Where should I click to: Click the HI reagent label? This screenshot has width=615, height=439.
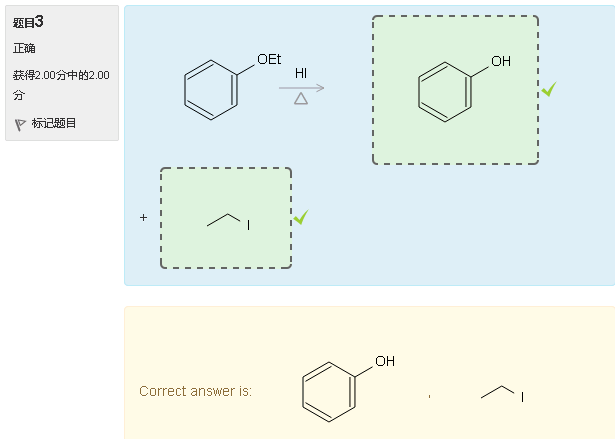click(x=301, y=73)
